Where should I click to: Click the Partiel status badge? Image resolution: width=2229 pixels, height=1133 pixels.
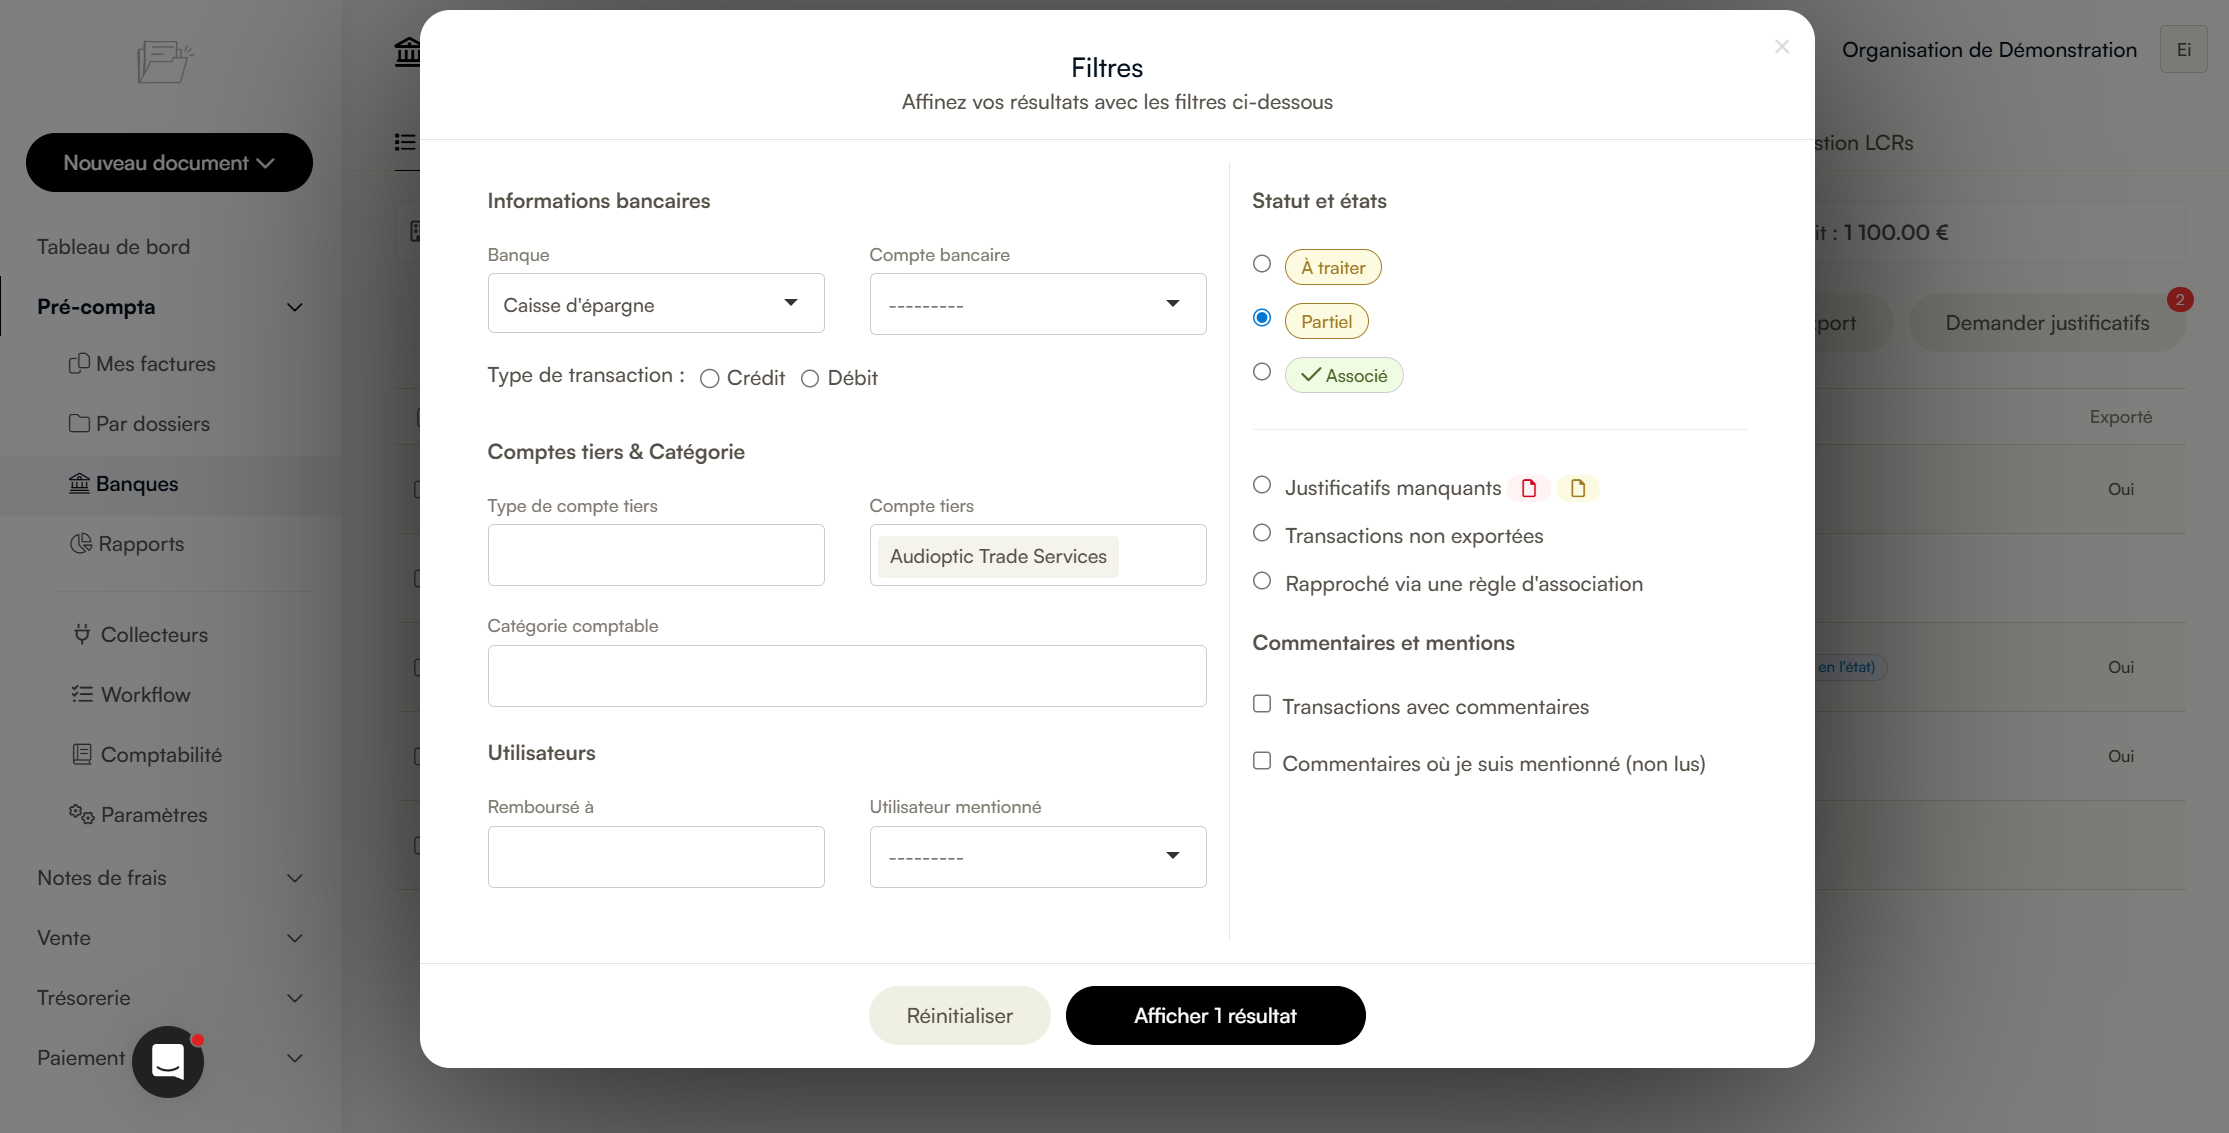(1327, 321)
